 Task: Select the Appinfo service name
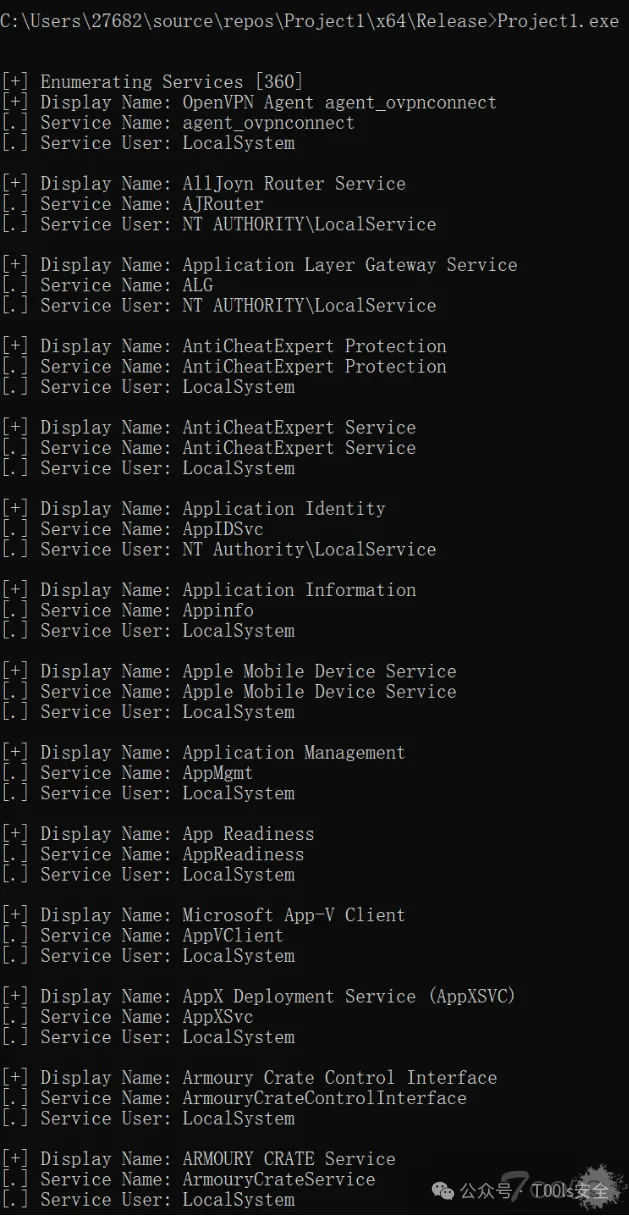[x=218, y=610]
